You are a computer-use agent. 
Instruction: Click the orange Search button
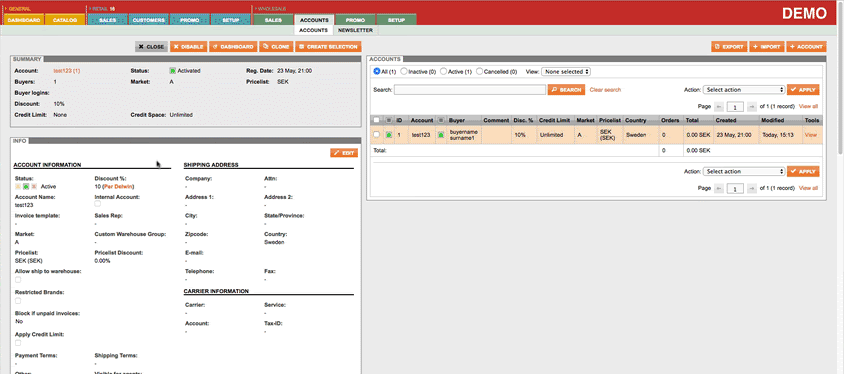566,90
